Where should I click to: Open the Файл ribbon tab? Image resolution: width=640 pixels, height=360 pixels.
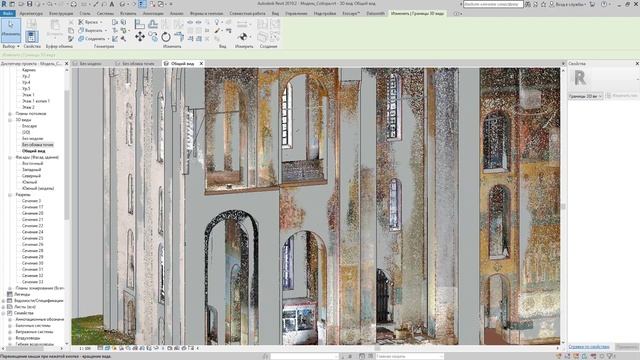click(7, 13)
